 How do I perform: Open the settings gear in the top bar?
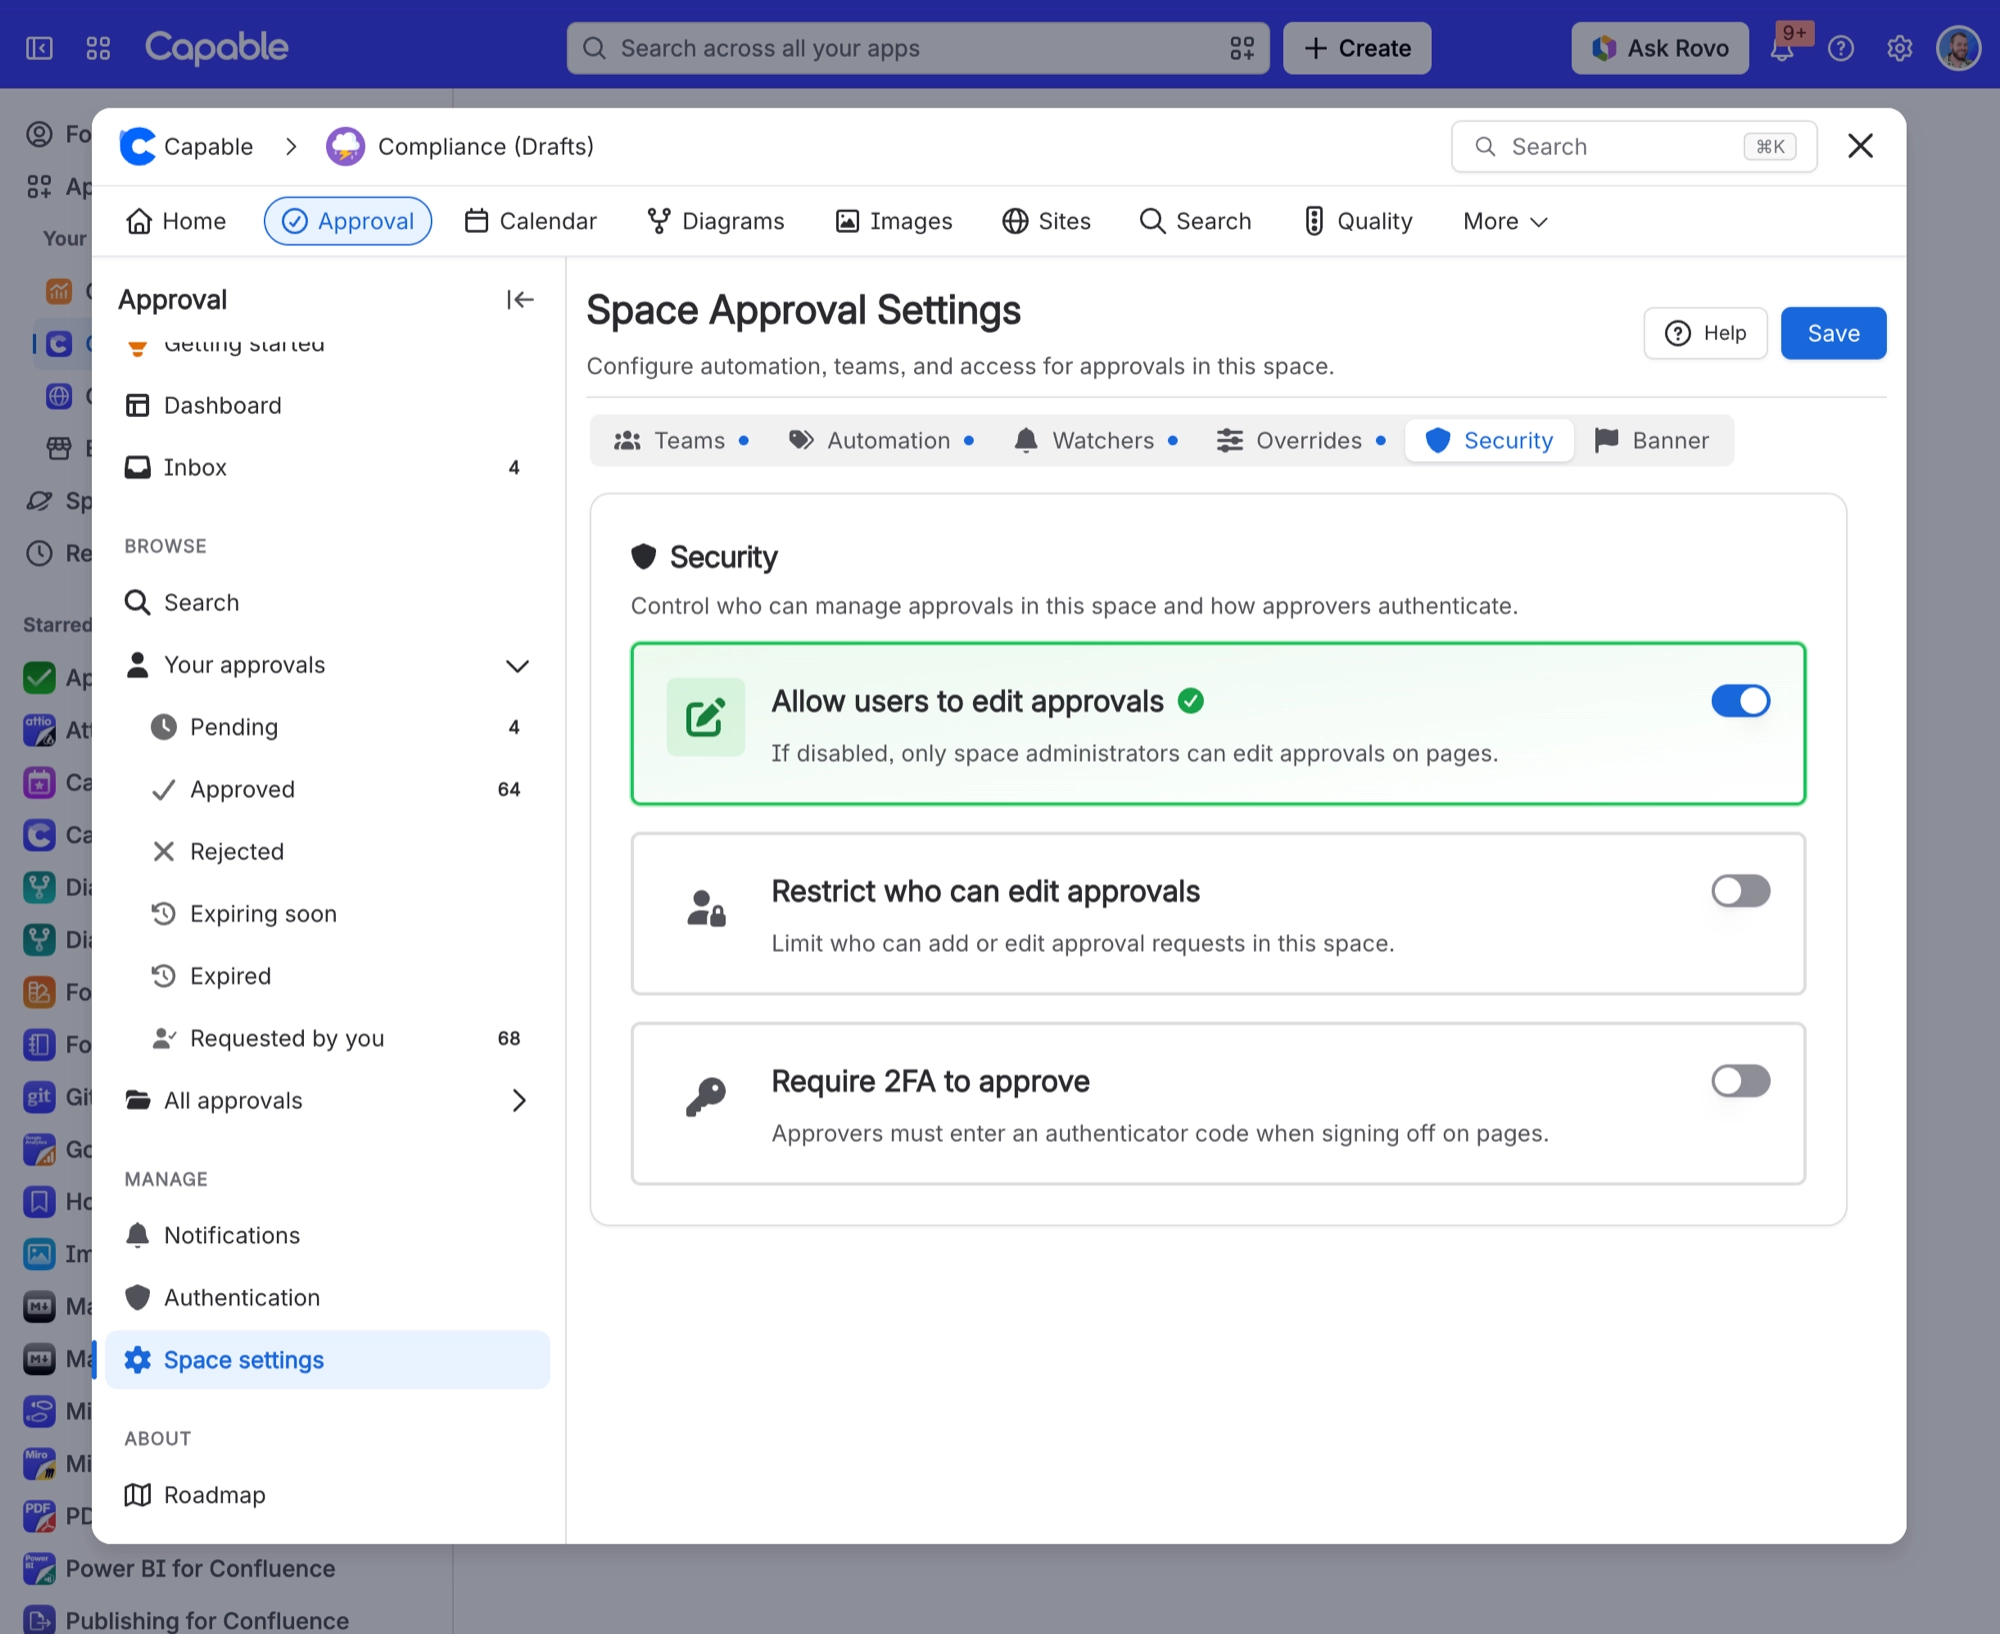point(1899,48)
